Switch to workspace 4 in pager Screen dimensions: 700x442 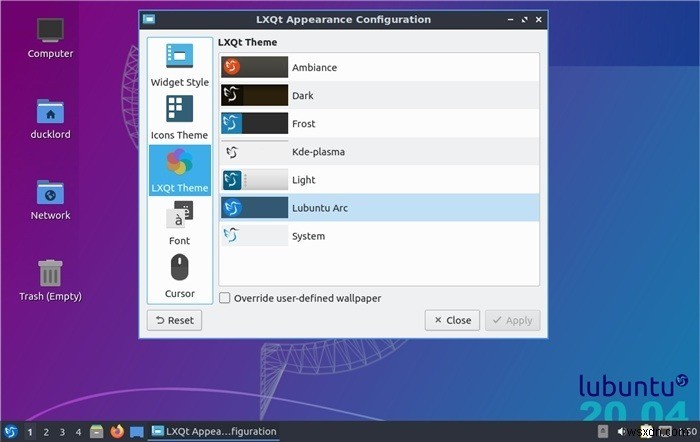click(x=78, y=432)
